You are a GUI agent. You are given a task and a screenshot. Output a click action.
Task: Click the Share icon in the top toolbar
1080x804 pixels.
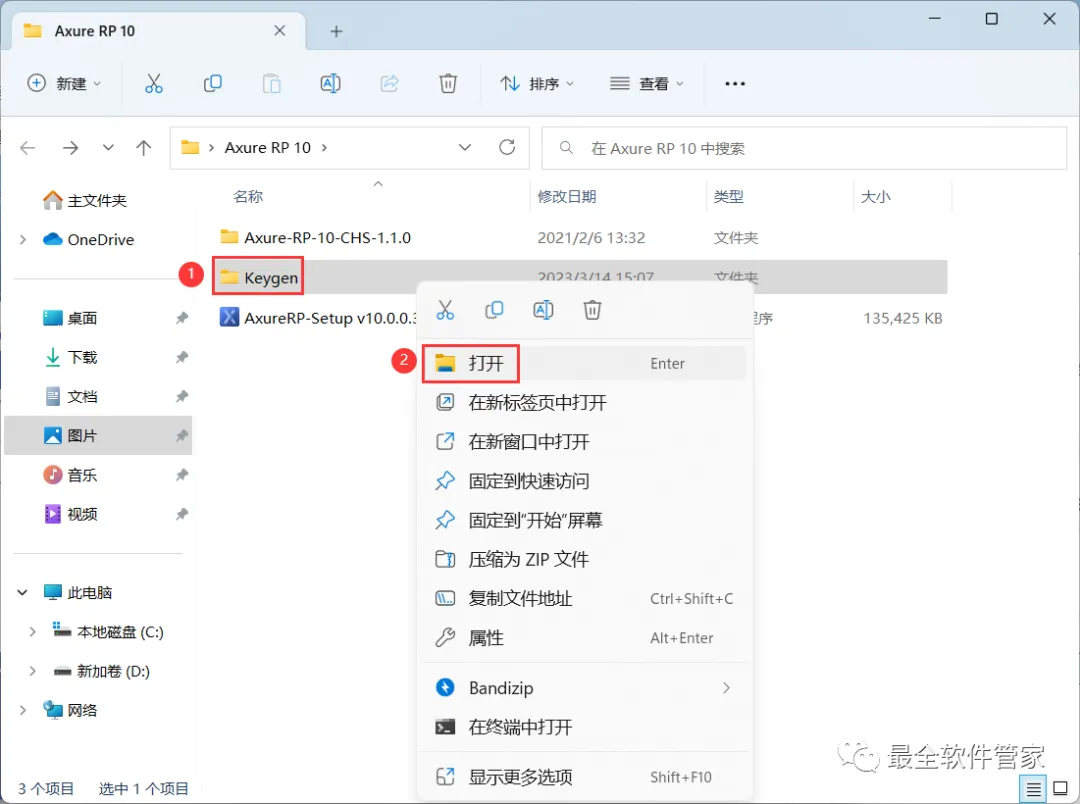pos(389,83)
